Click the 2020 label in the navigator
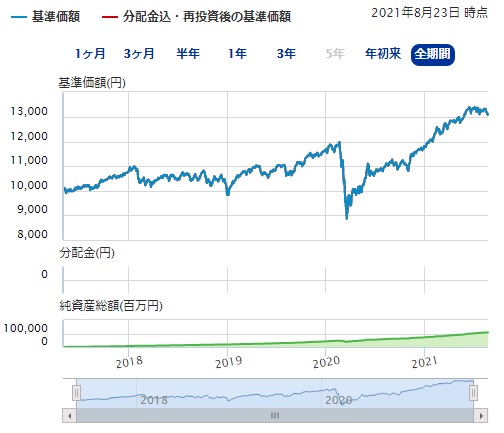Image resolution: width=504 pixels, height=433 pixels. point(339,400)
